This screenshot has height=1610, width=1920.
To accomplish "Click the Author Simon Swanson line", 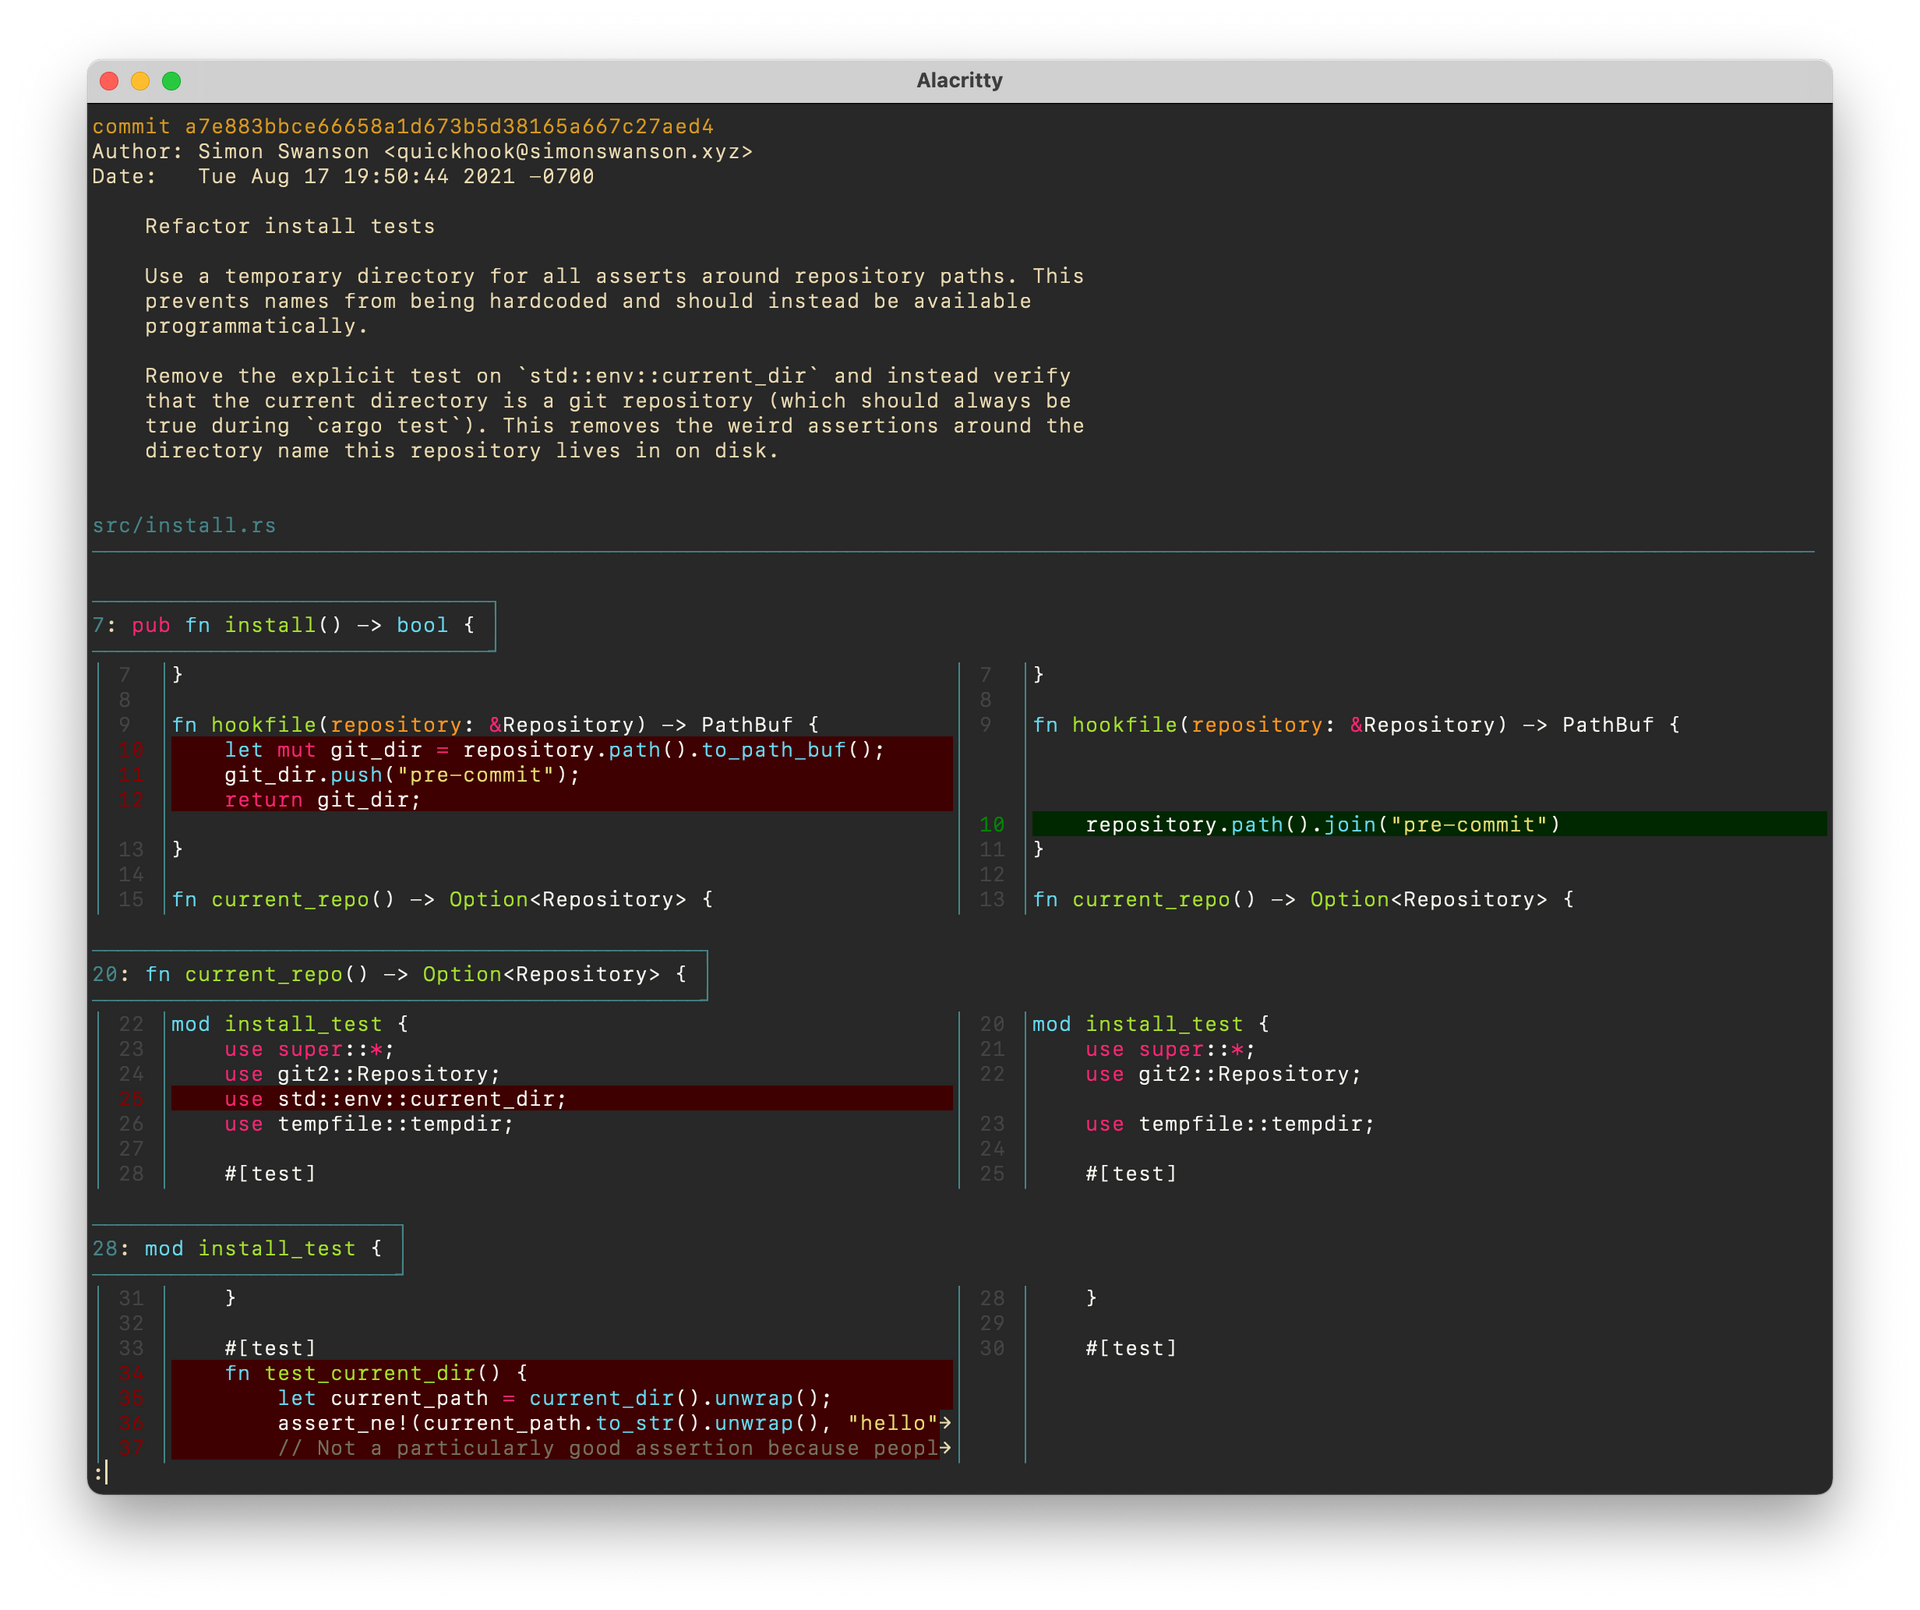I will pos(422,152).
